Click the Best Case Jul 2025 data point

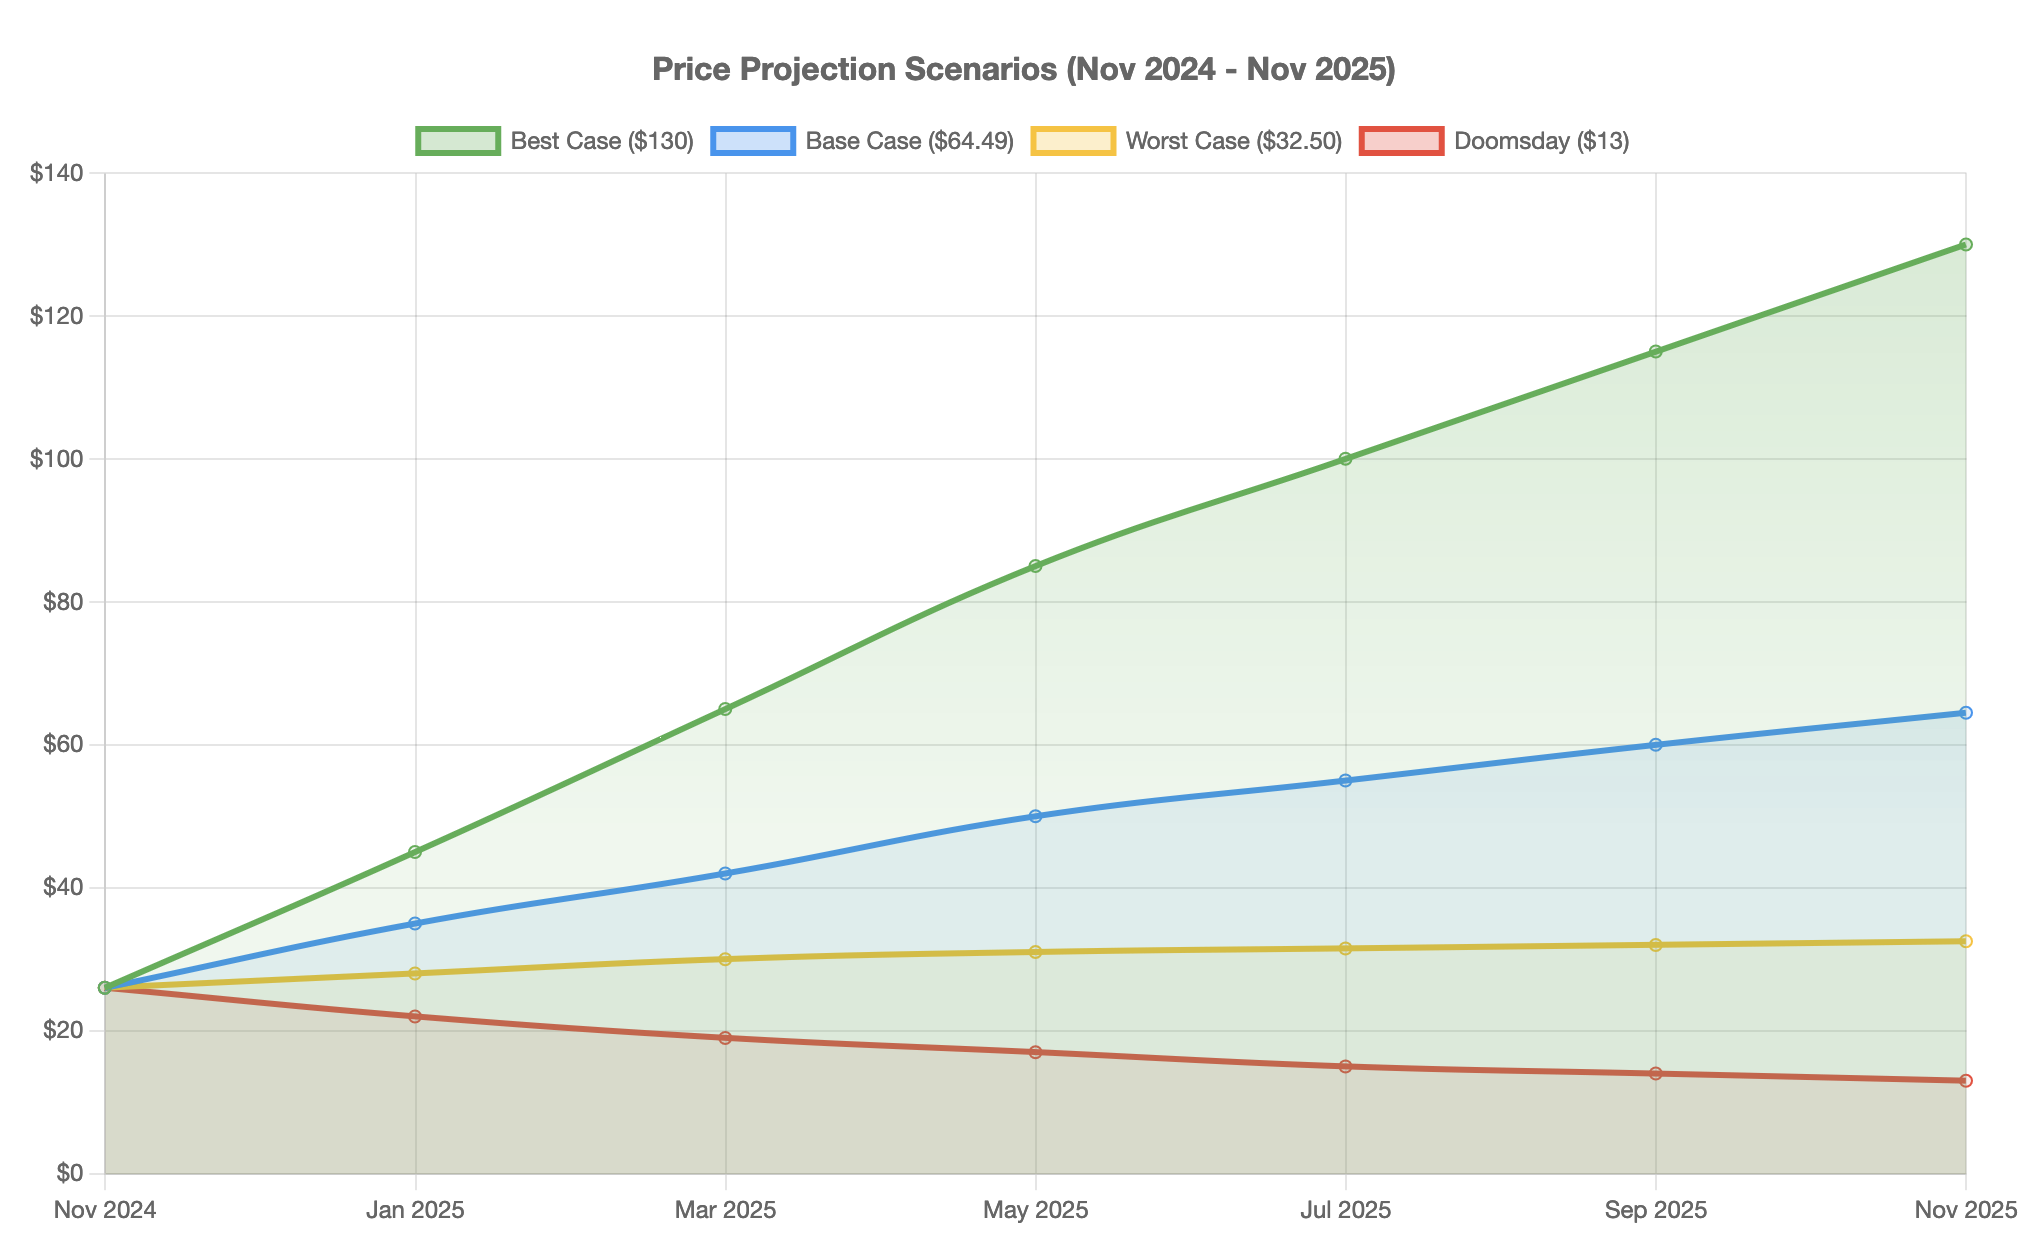coord(1345,459)
